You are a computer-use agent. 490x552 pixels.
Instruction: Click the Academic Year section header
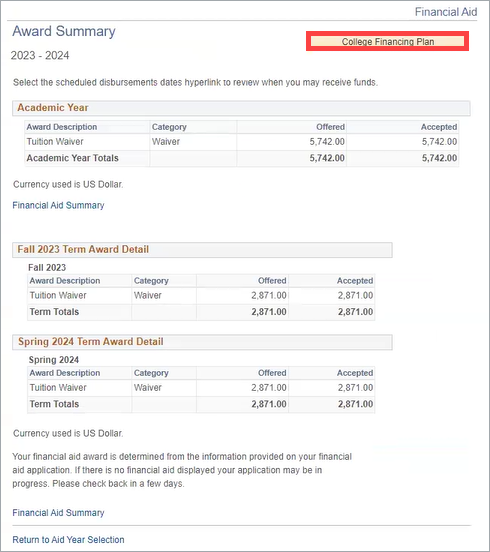coord(241,108)
